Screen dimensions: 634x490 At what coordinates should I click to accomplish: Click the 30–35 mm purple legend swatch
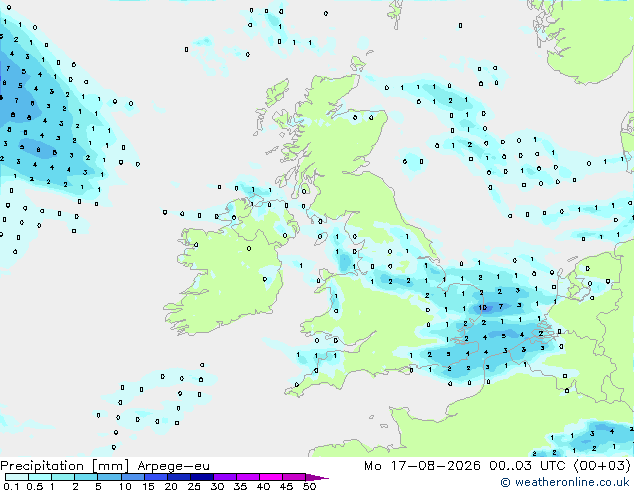click(225, 477)
